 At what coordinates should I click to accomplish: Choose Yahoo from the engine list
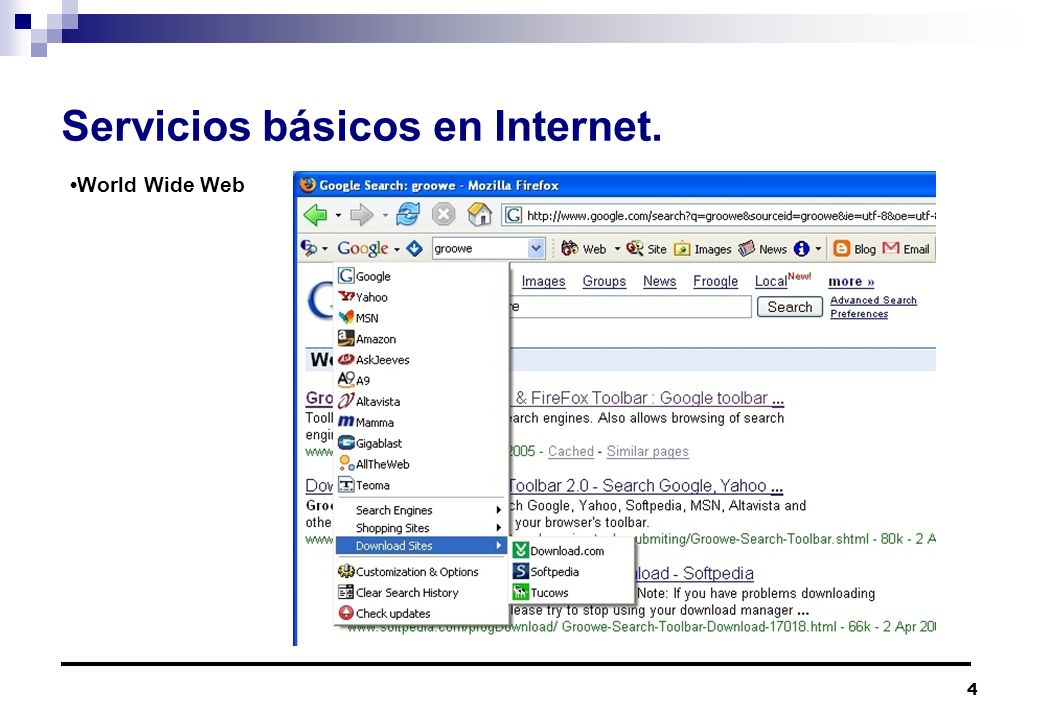point(422,297)
